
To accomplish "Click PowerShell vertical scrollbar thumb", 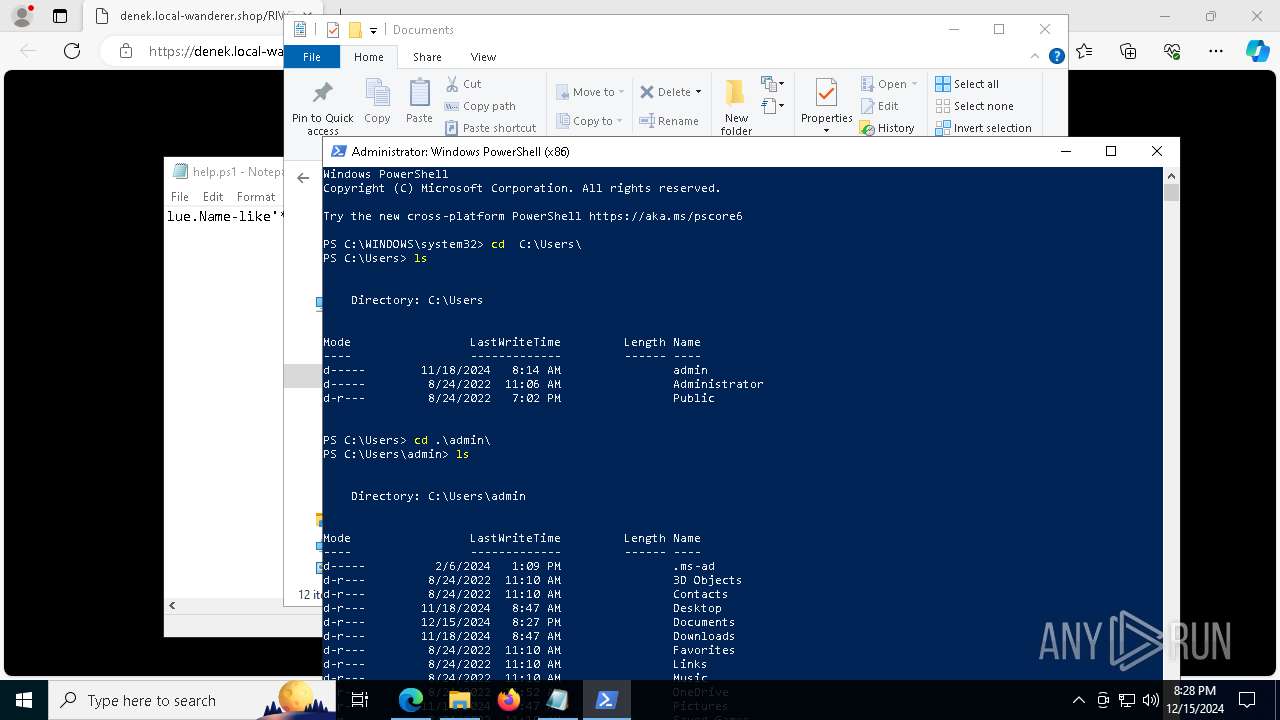I will pos(1171,192).
